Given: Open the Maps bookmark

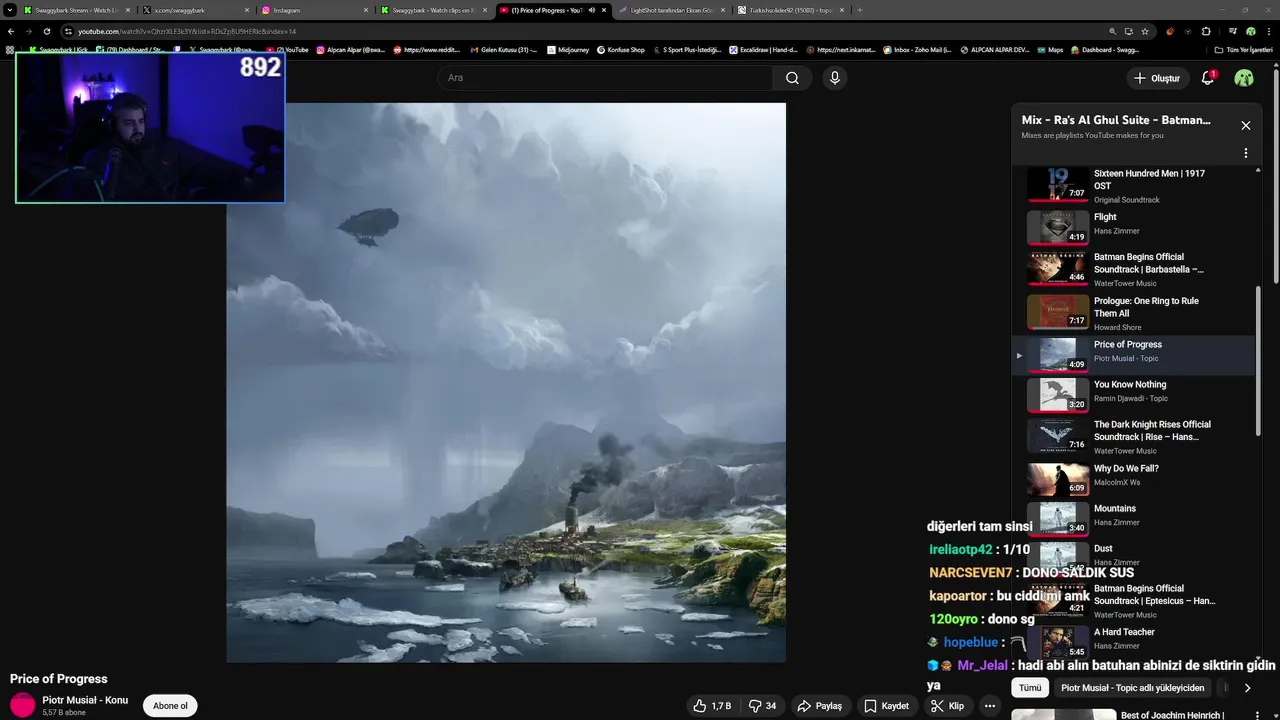Looking at the screenshot, I should coord(1049,49).
